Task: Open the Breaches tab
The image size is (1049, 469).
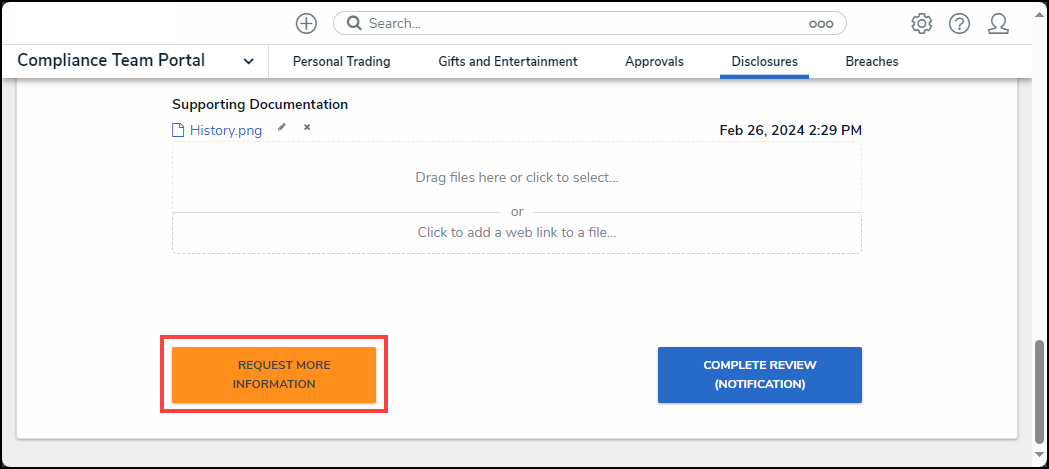Action: [871, 61]
